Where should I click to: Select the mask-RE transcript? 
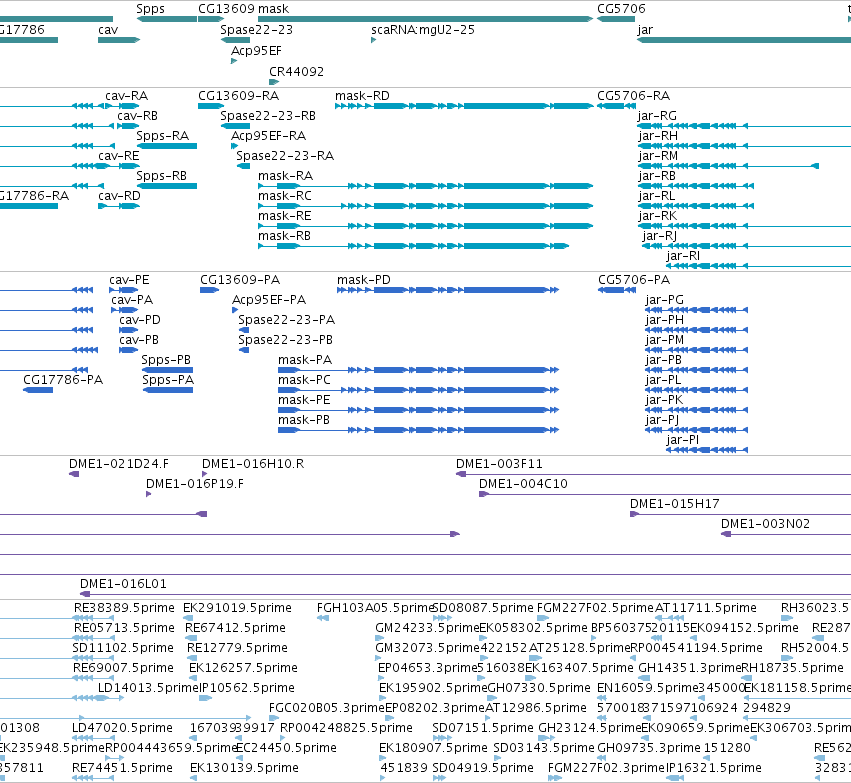point(284,216)
